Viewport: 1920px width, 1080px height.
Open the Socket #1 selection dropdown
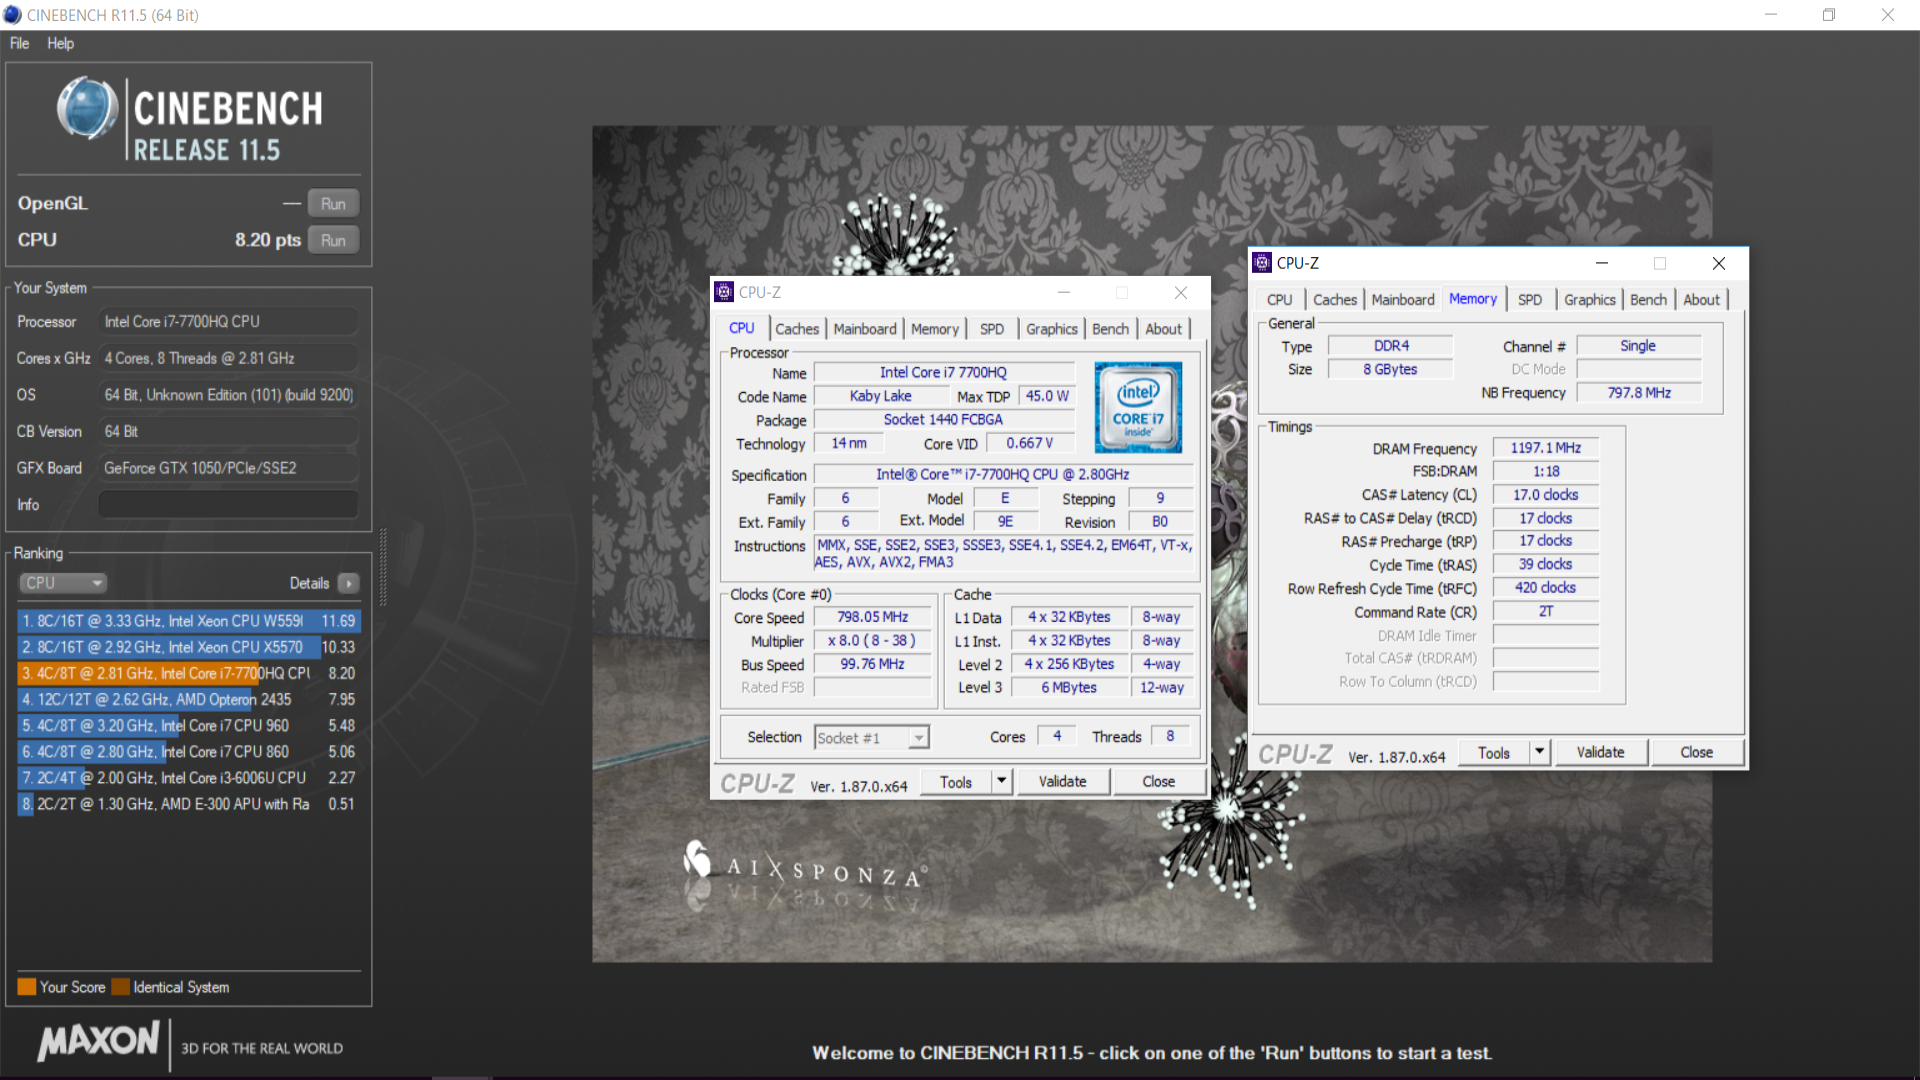[872, 738]
